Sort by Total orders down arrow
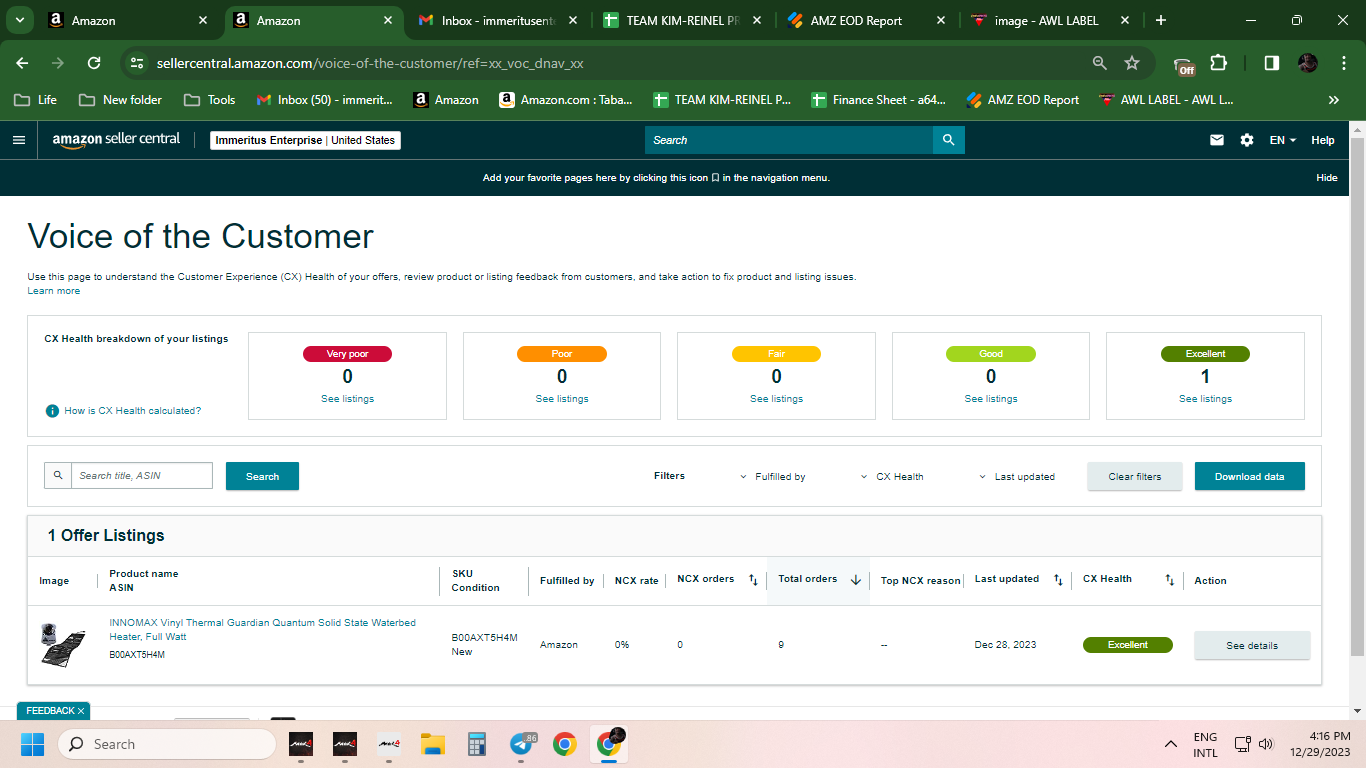 click(856, 580)
